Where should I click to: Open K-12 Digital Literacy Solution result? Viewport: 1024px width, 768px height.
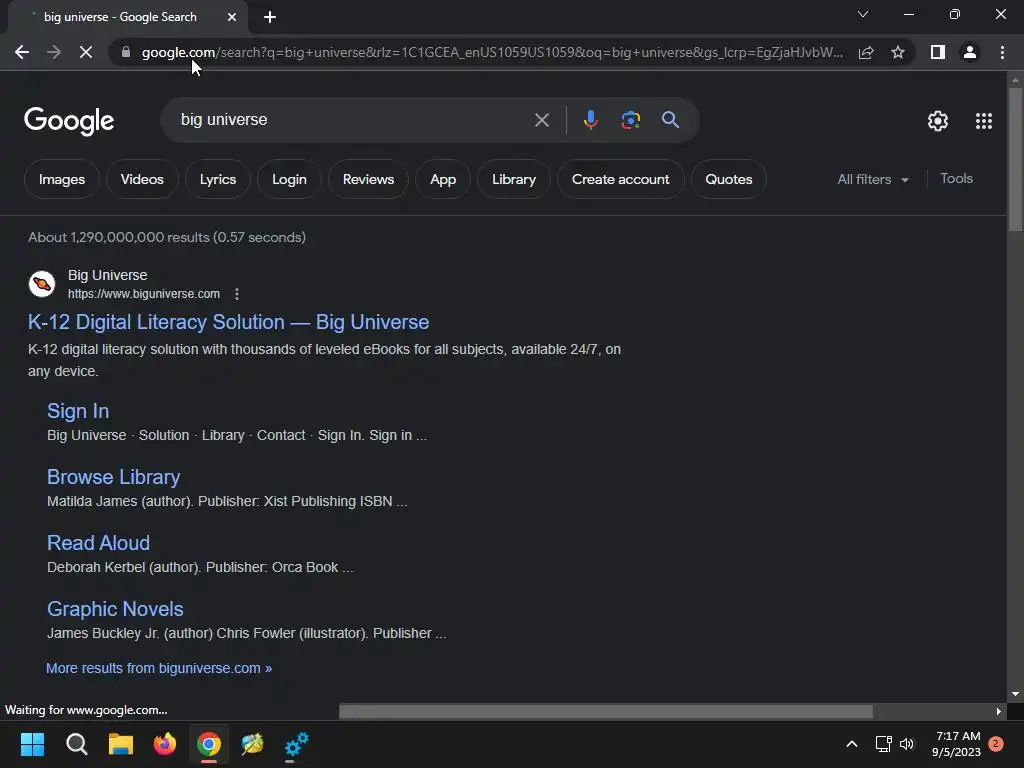pyautogui.click(x=229, y=322)
